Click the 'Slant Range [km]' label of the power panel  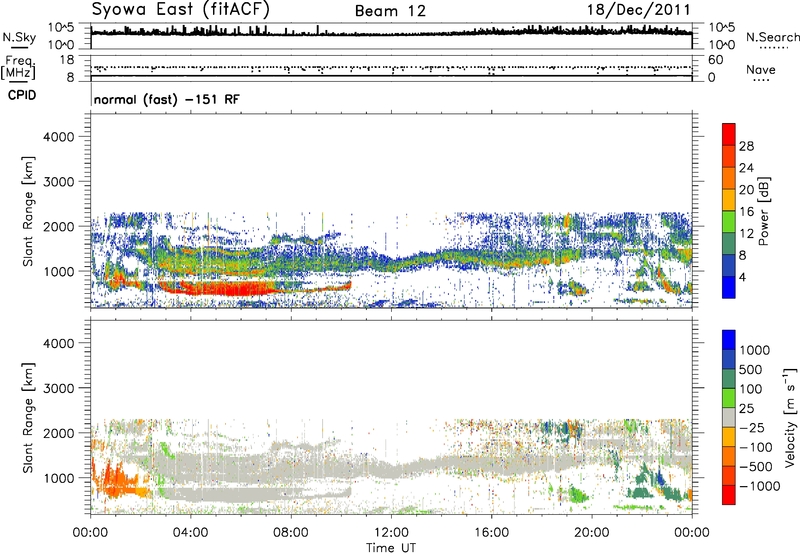28,211
